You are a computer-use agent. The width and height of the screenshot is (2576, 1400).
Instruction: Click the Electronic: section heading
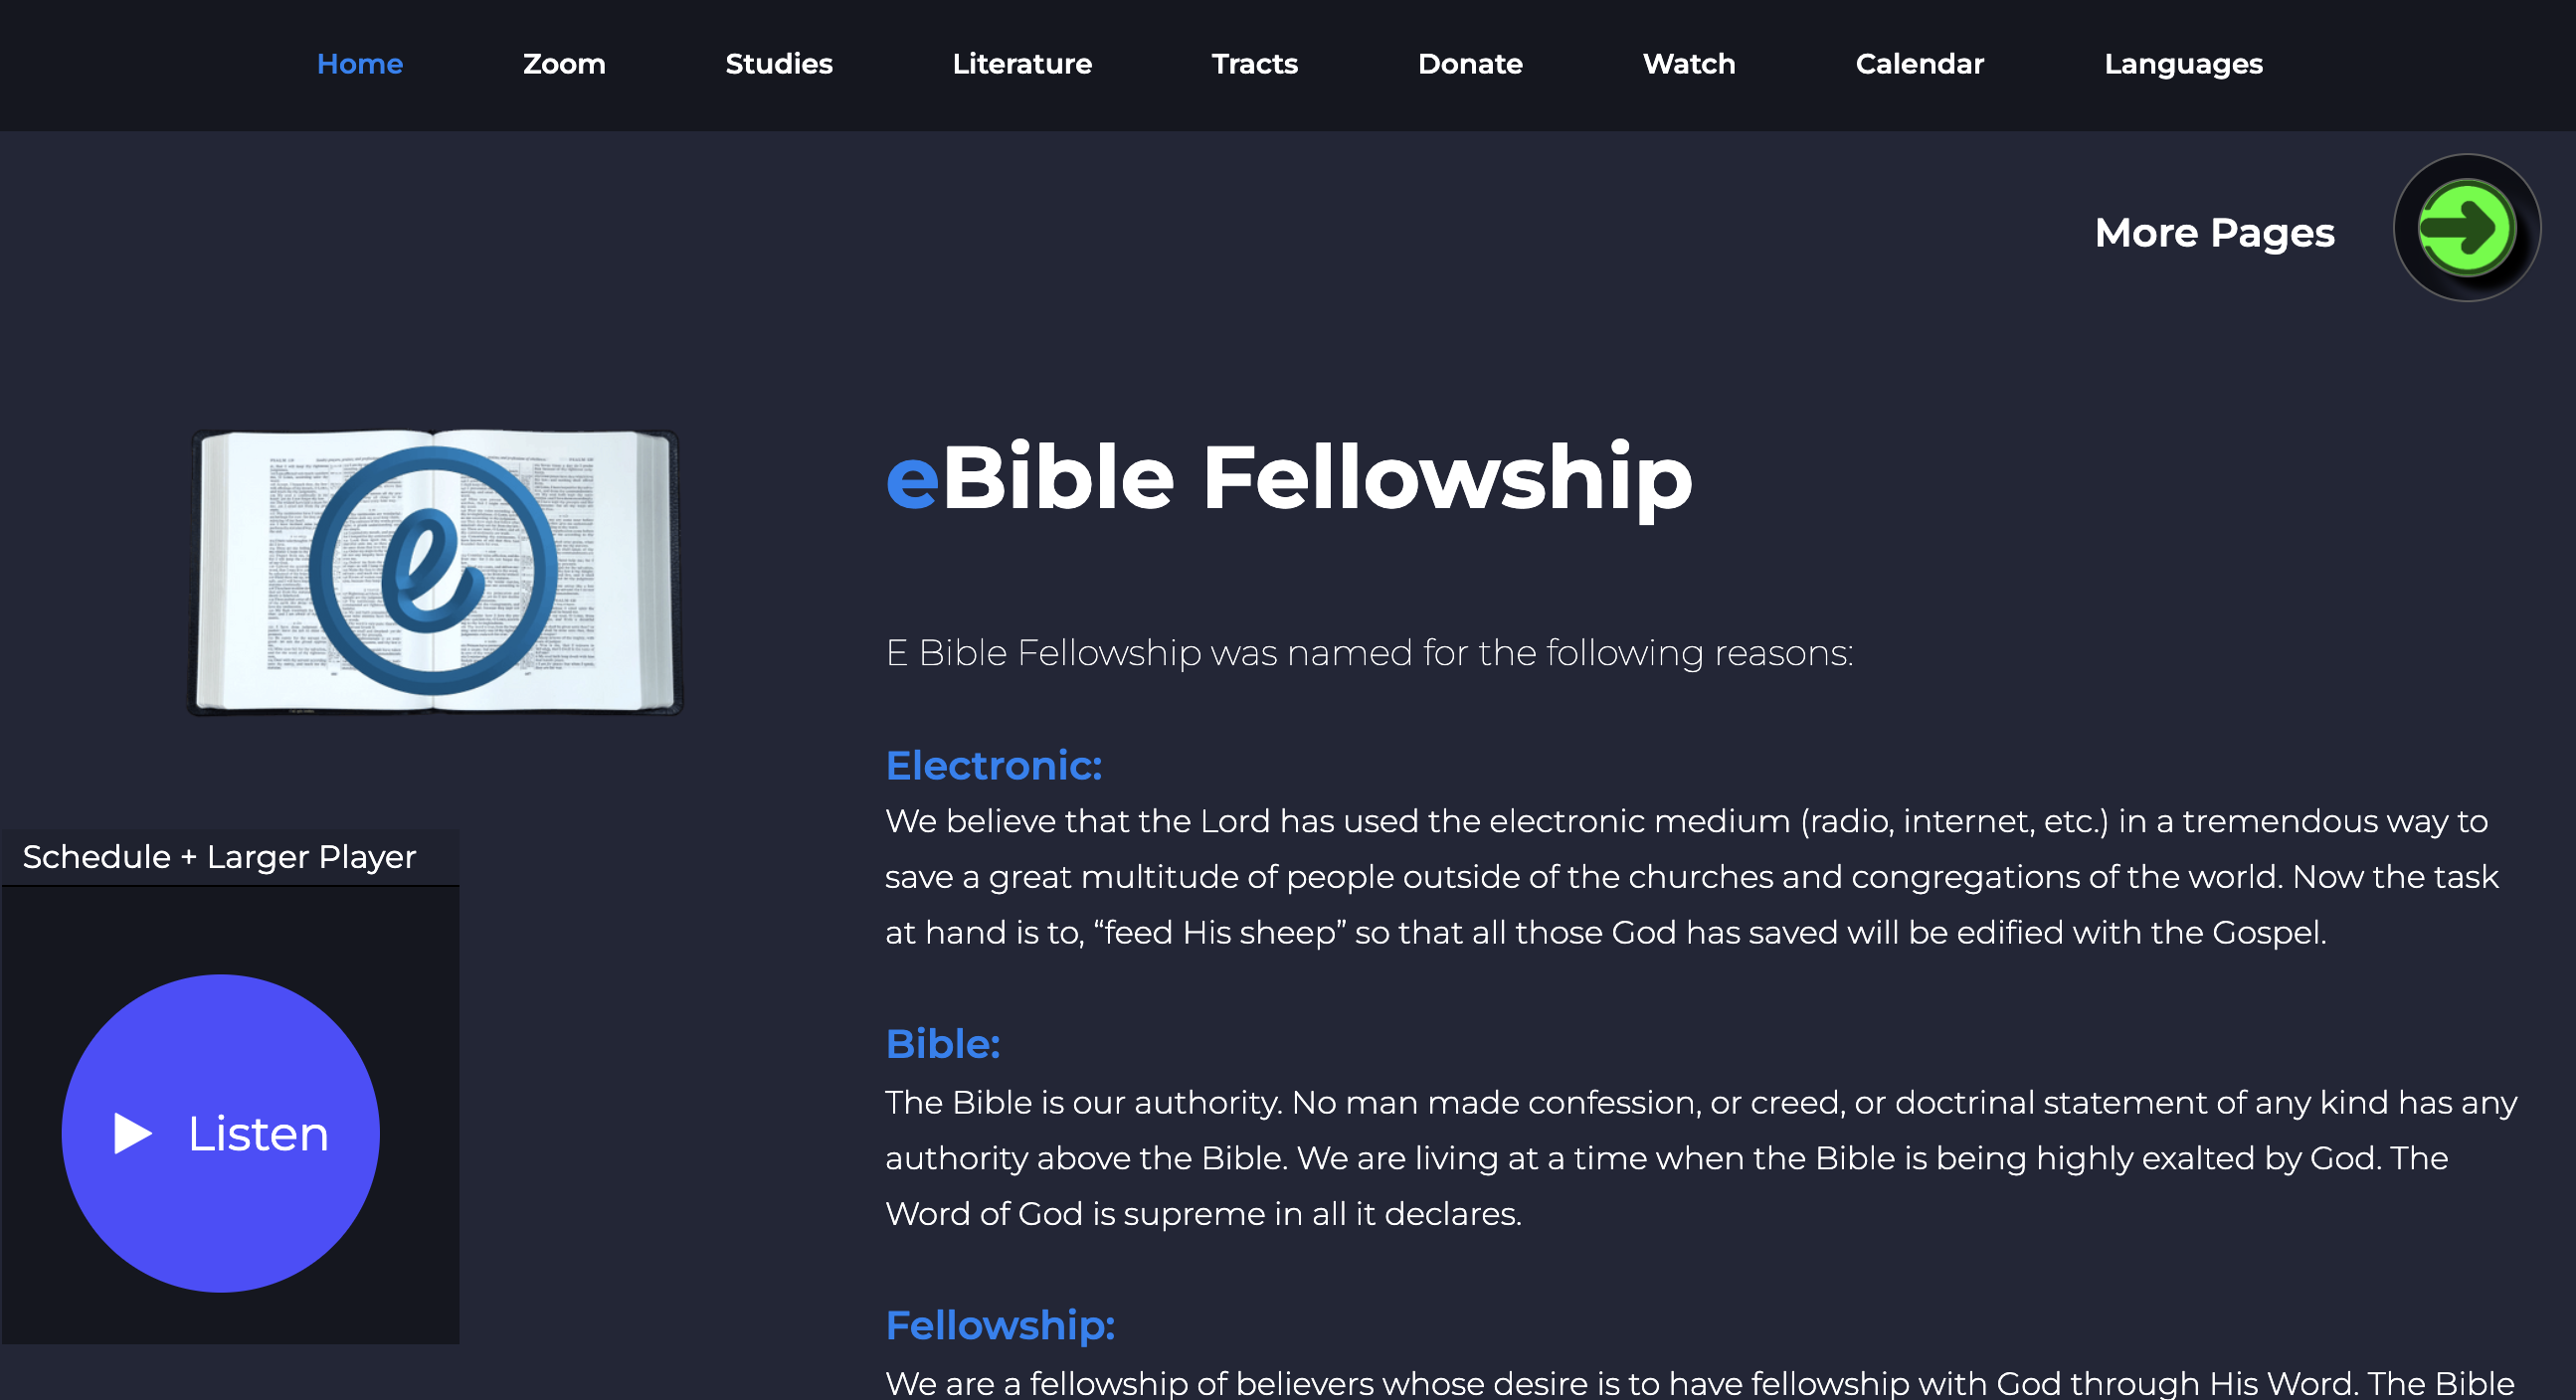(x=993, y=766)
